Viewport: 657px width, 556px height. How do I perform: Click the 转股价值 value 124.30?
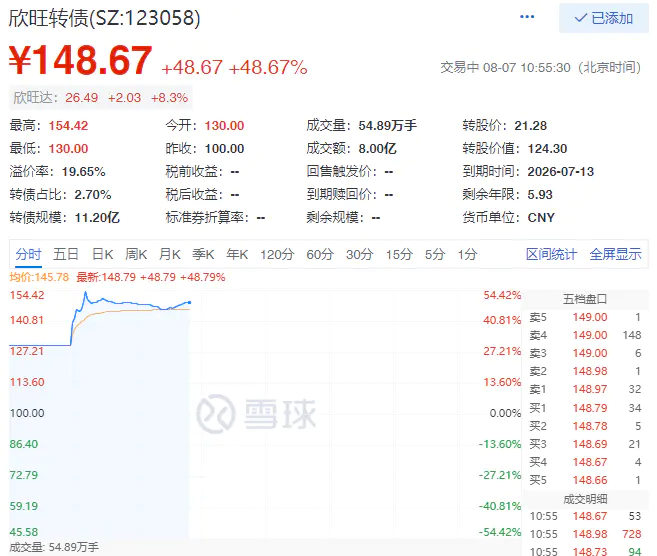tap(547, 149)
